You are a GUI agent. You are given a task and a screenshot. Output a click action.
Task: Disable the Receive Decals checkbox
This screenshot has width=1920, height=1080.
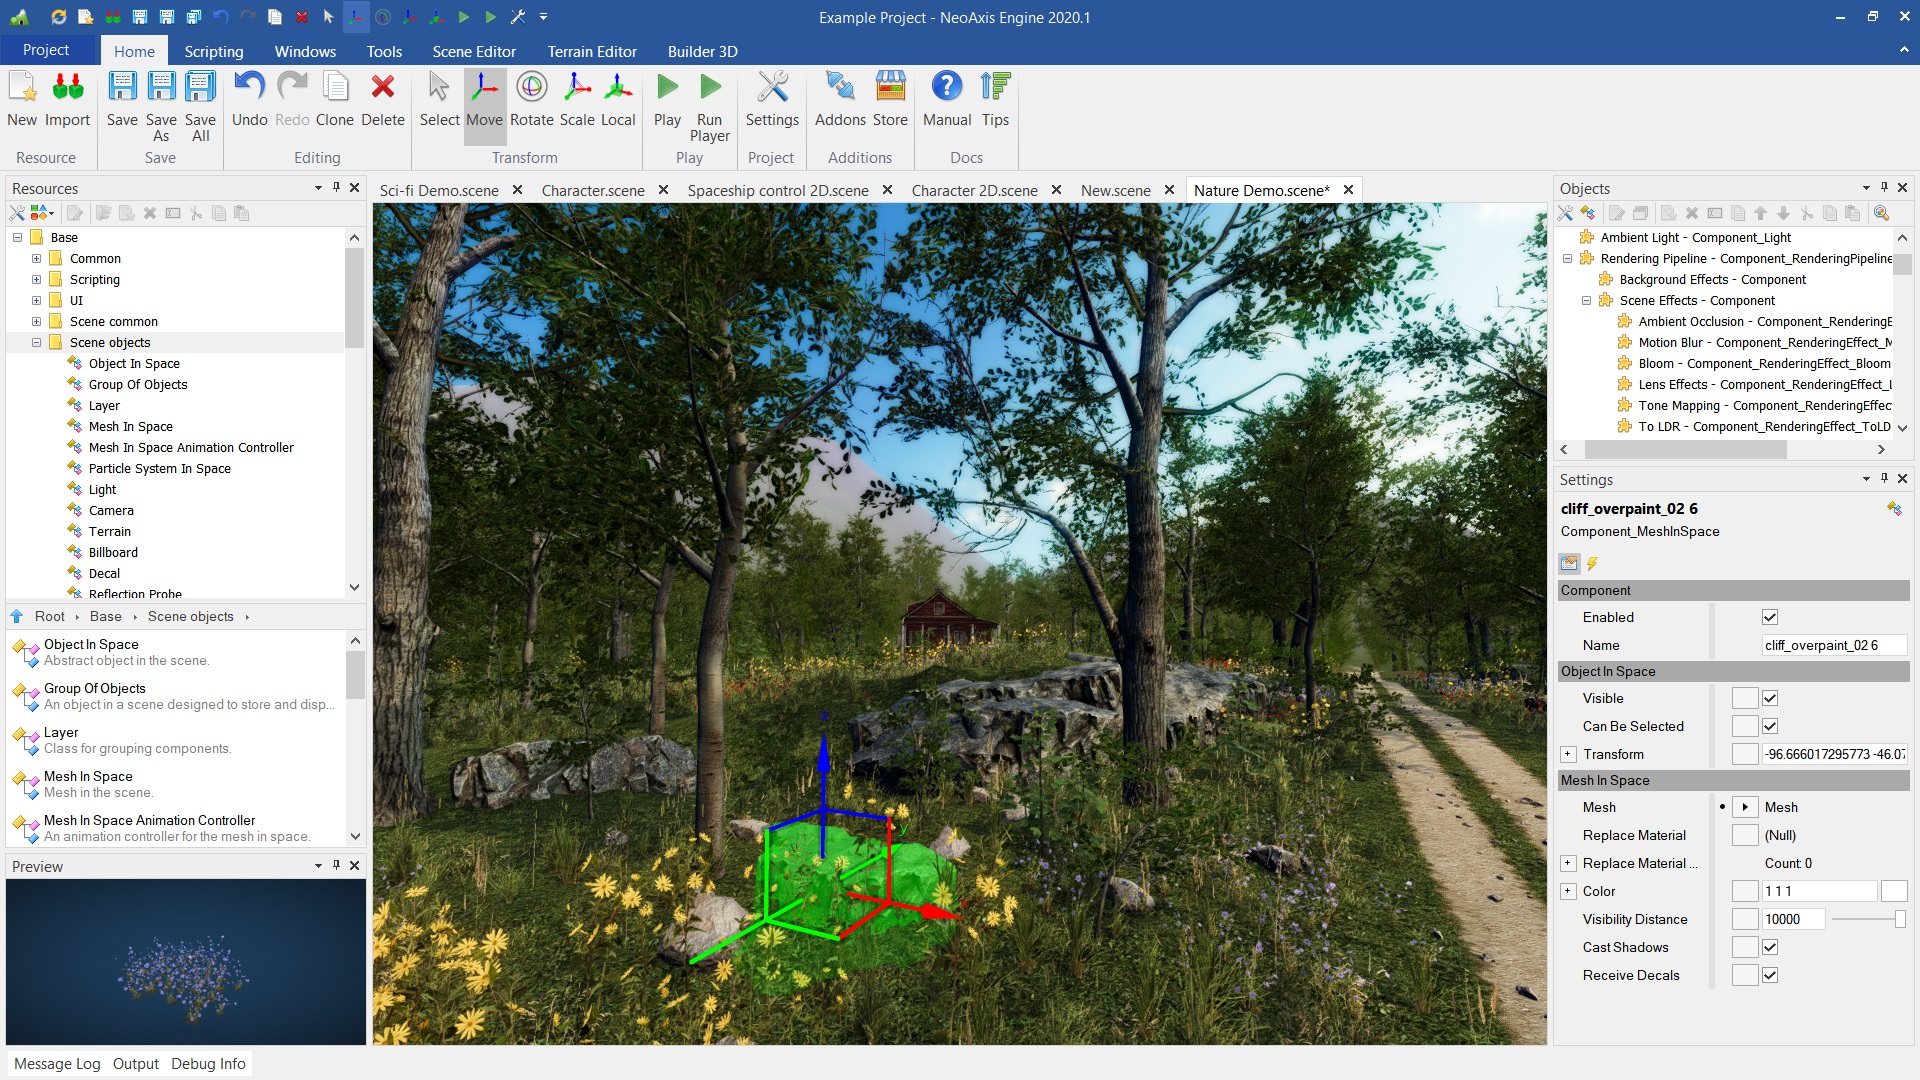(x=1769, y=975)
